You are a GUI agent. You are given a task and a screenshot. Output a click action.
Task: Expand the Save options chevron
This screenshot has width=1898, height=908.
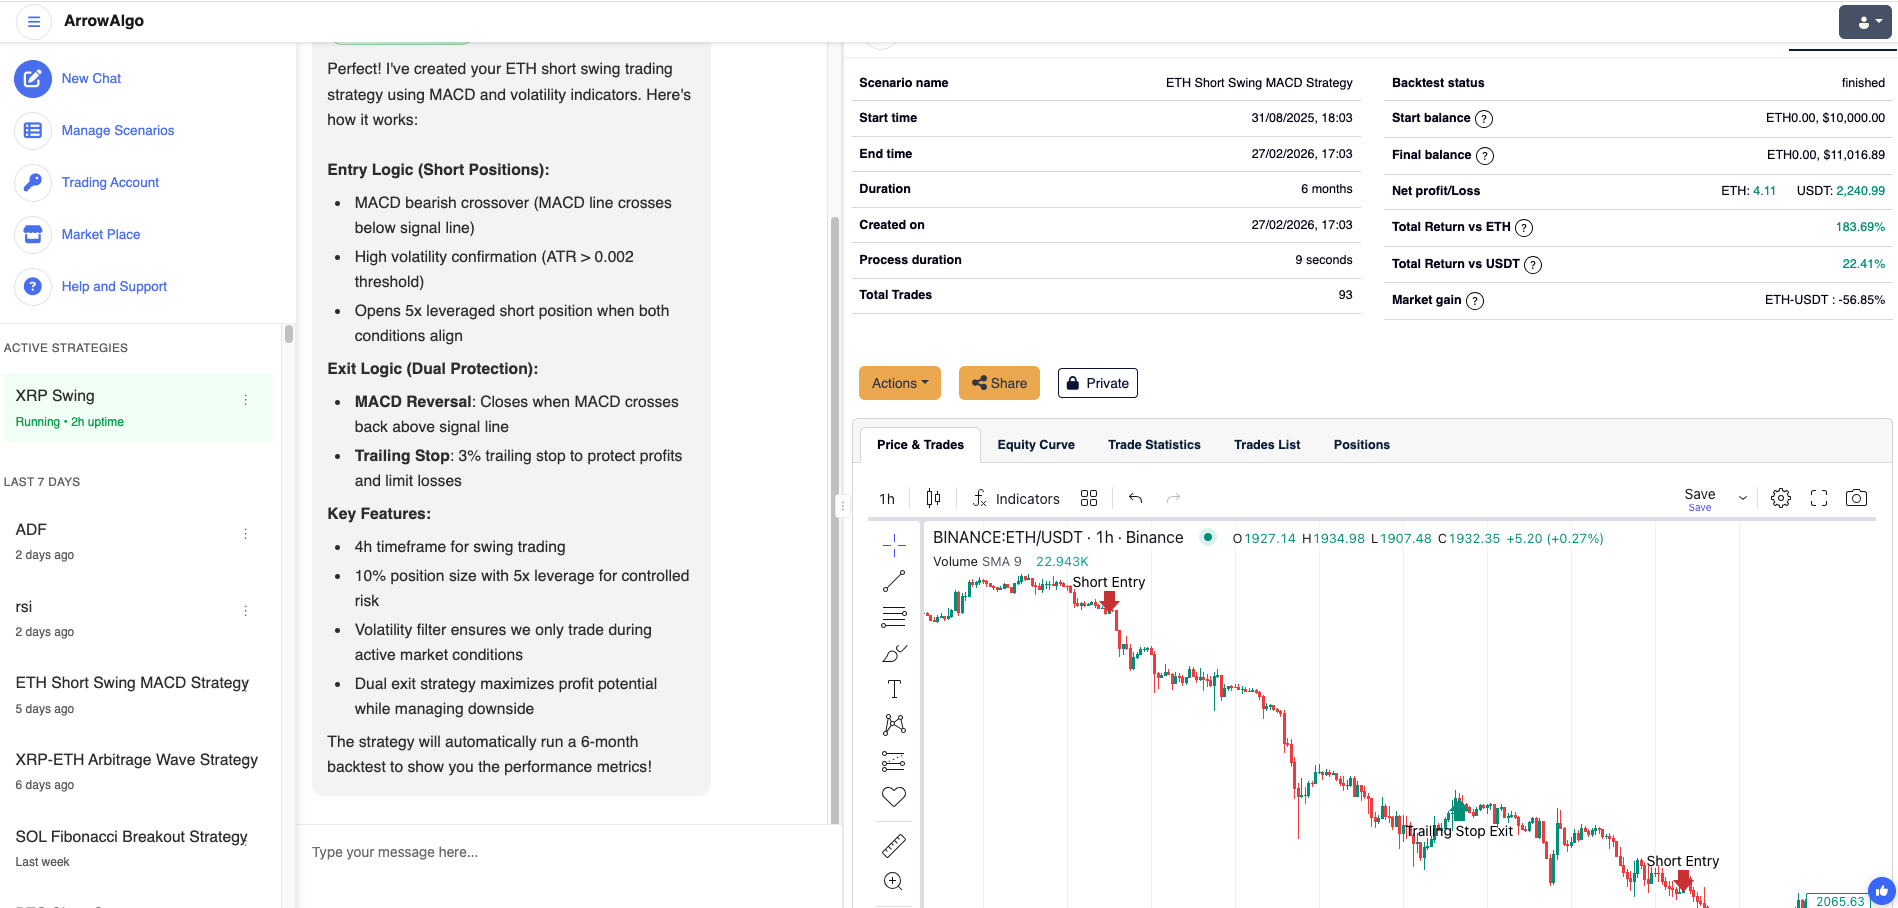1743,497
